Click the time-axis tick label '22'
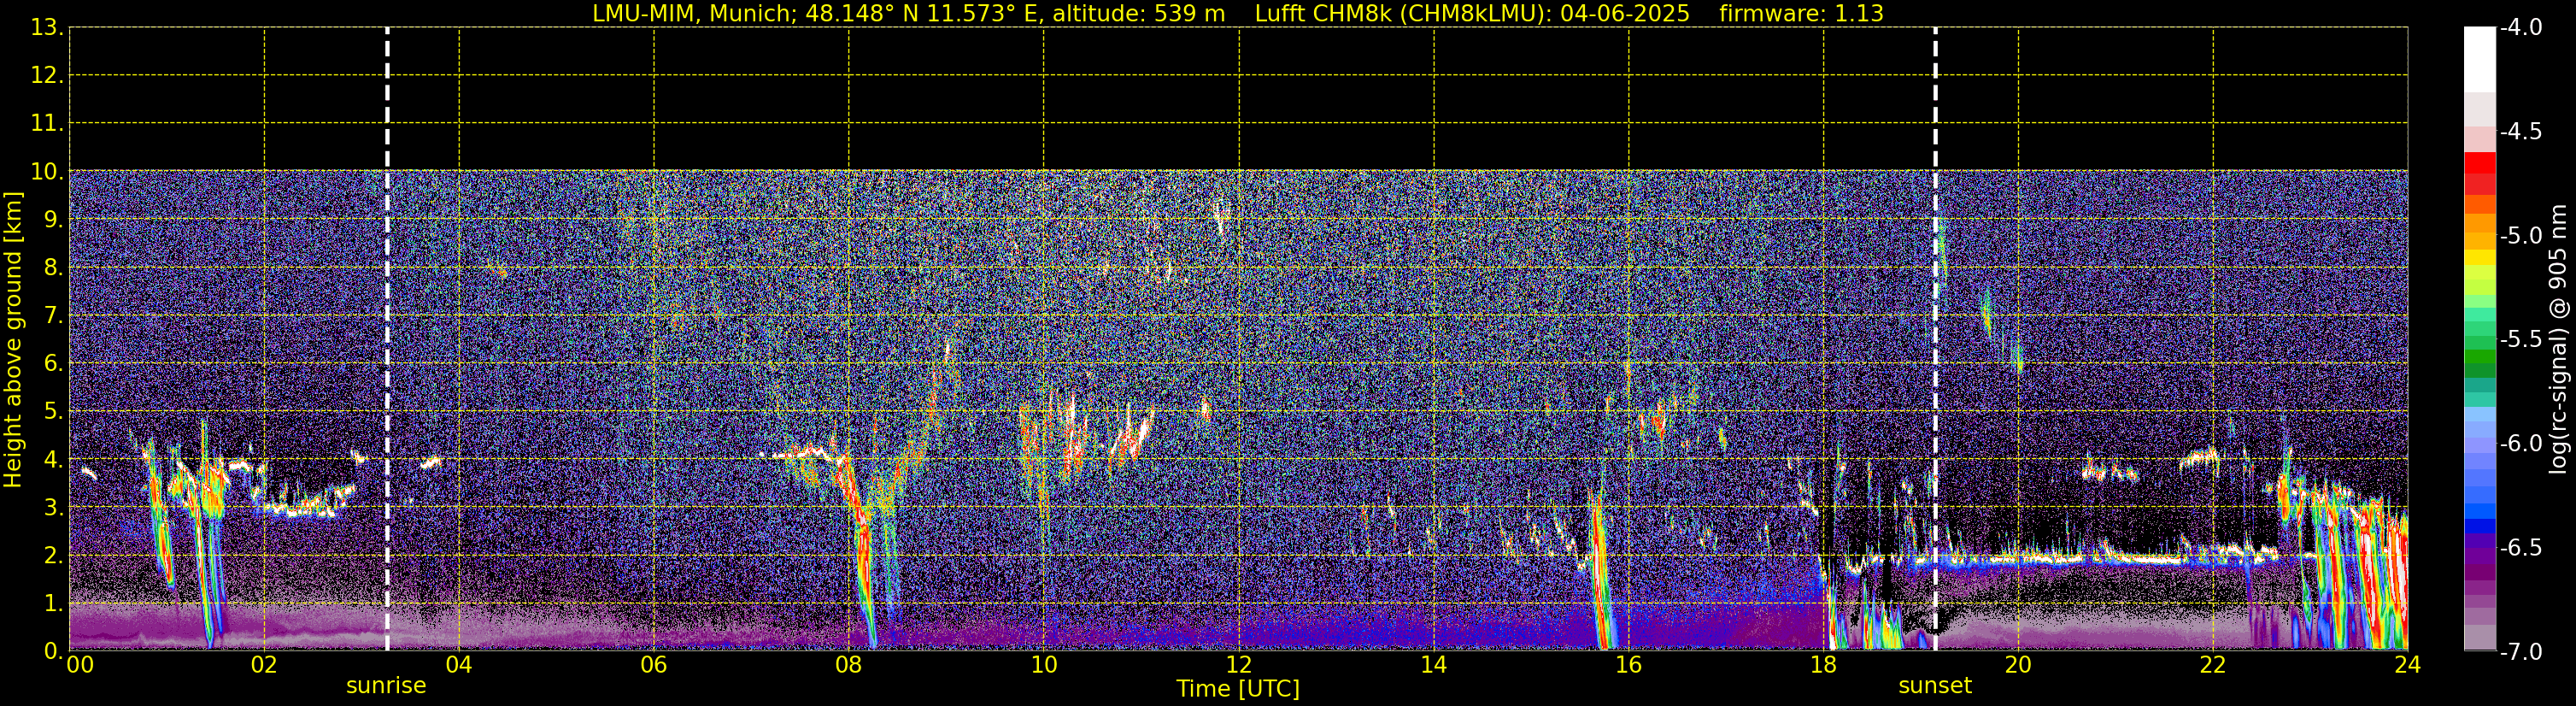This screenshot has height=706, width=2576. click(2213, 665)
